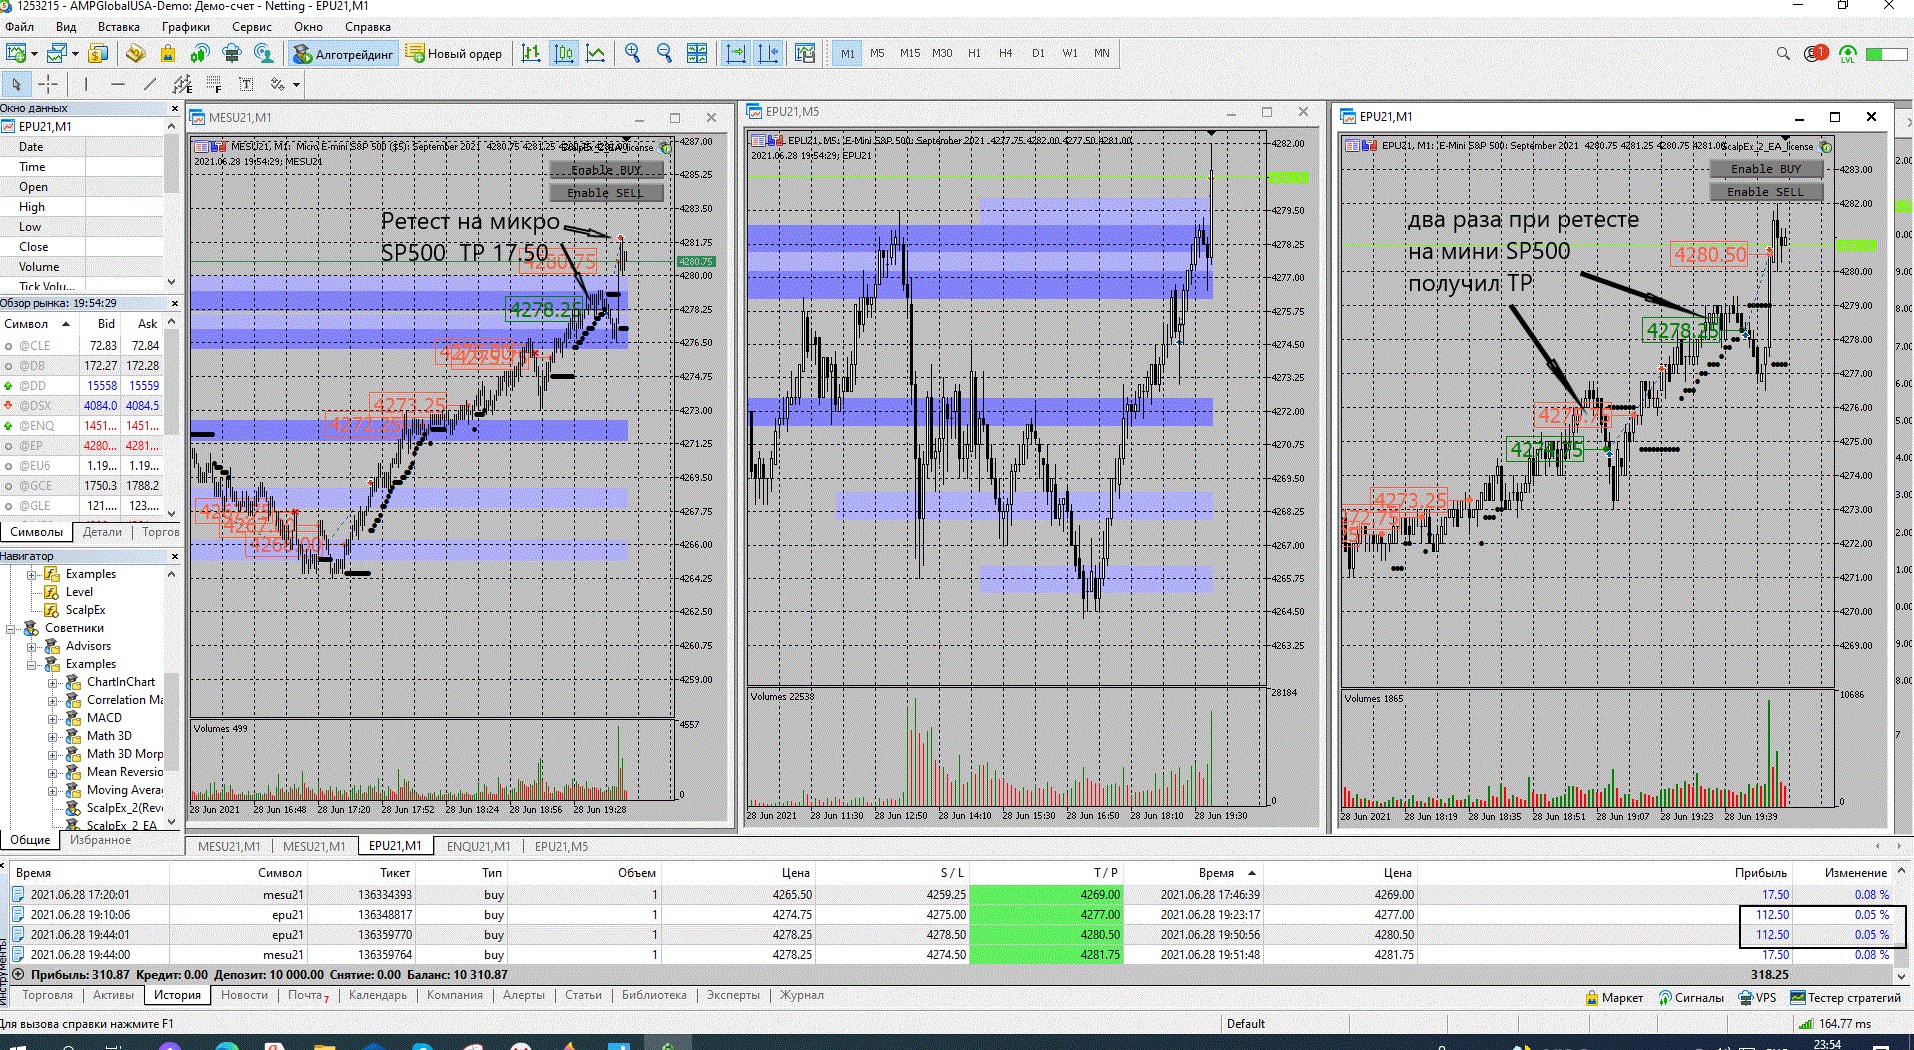The width and height of the screenshot is (1914, 1050).
Task: Select the equidistant channel tool
Action: tap(182, 84)
